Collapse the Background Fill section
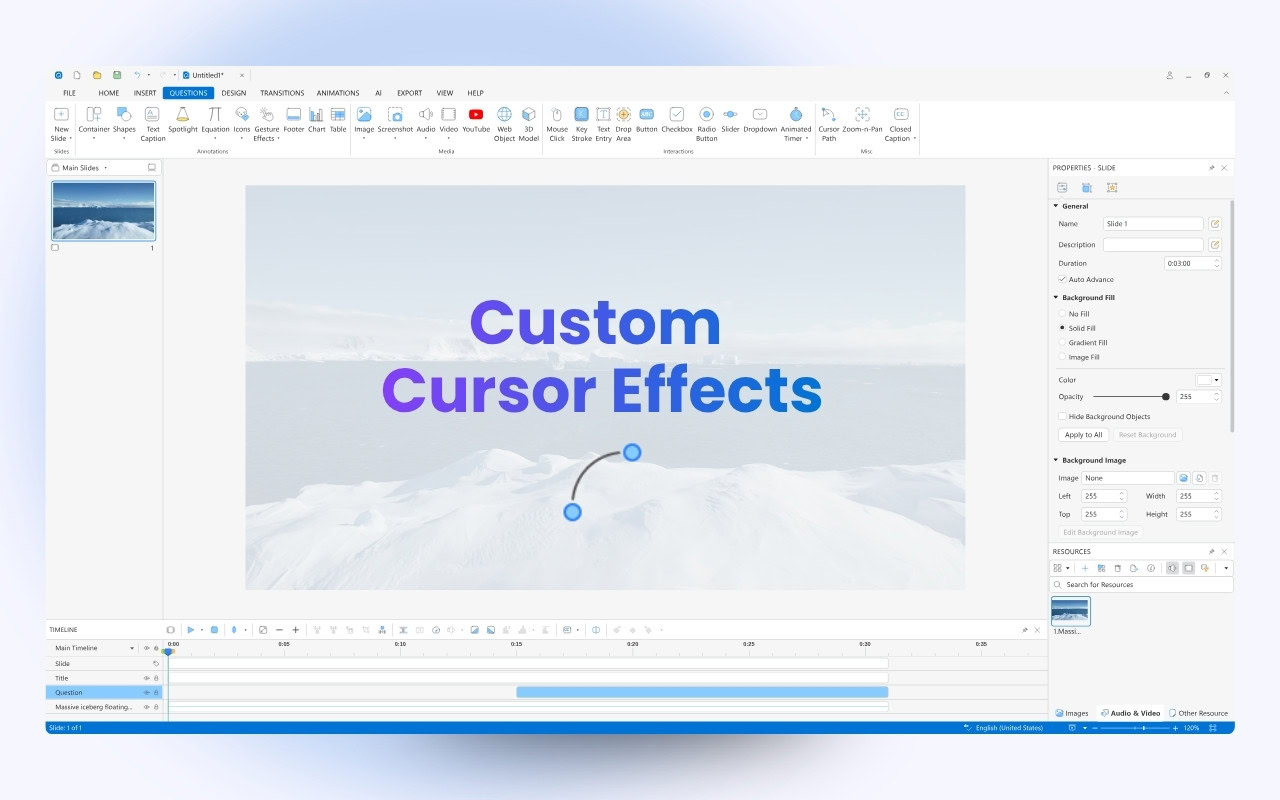This screenshot has width=1280, height=800. coord(1055,297)
